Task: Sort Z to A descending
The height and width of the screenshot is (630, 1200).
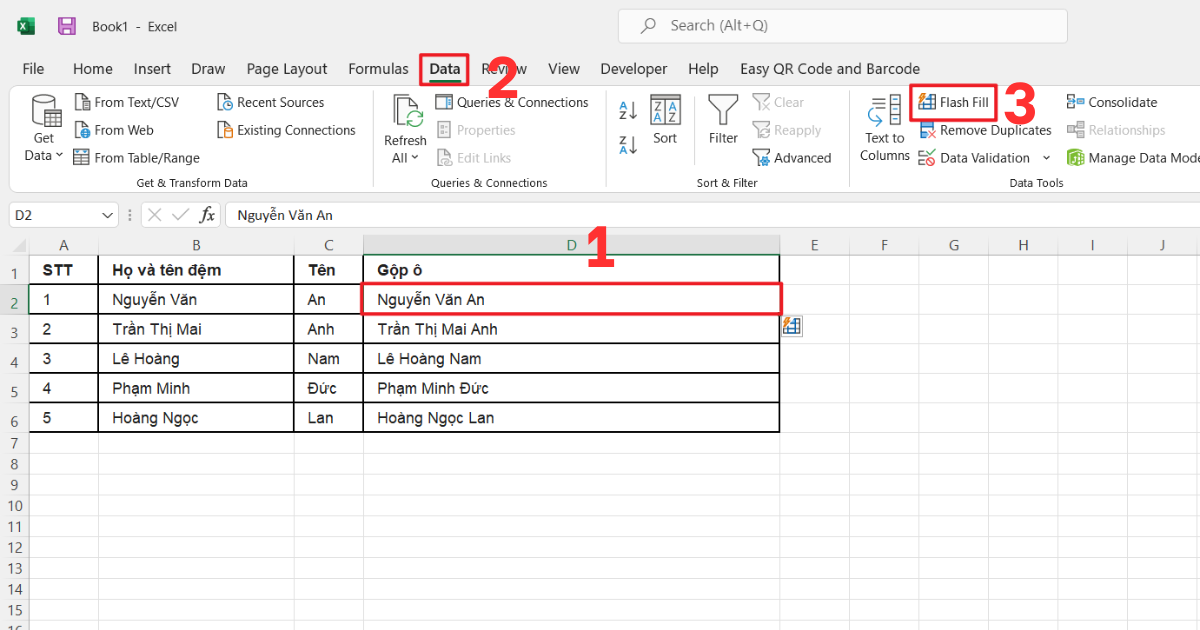Action: click(x=628, y=144)
